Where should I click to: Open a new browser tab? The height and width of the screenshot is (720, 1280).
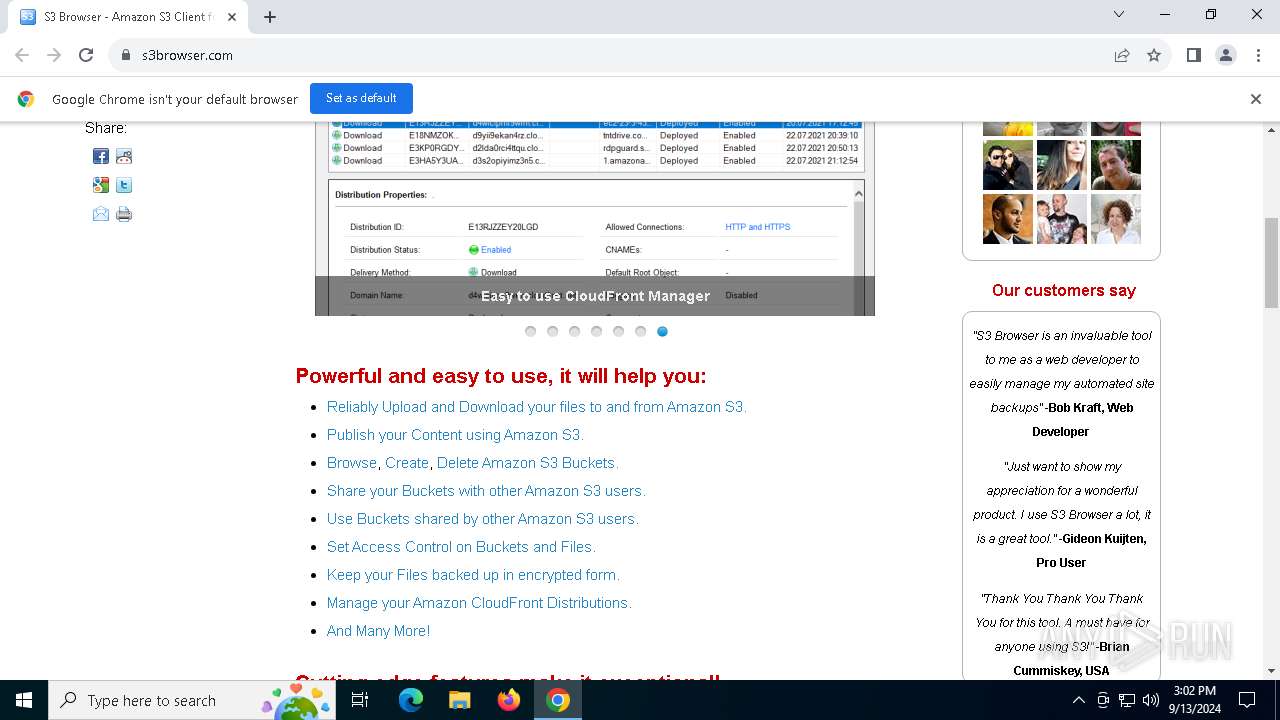(x=270, y=16)
